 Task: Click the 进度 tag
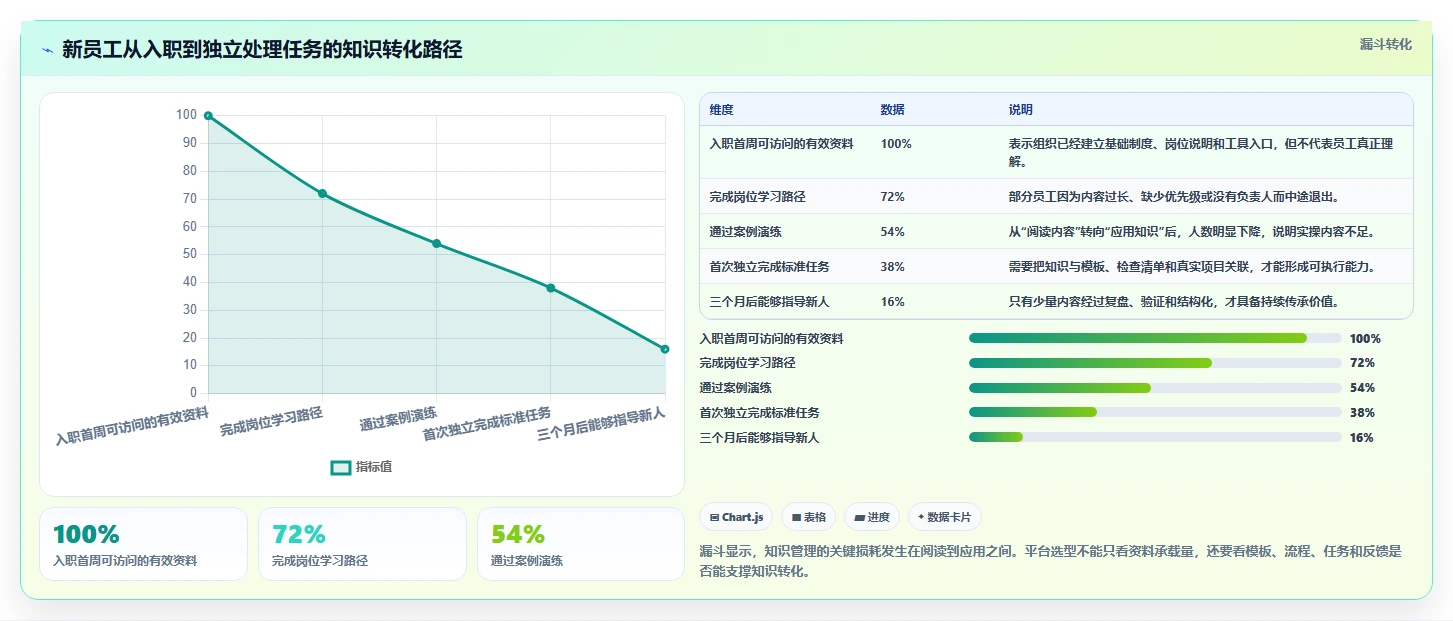pos(872,517)
